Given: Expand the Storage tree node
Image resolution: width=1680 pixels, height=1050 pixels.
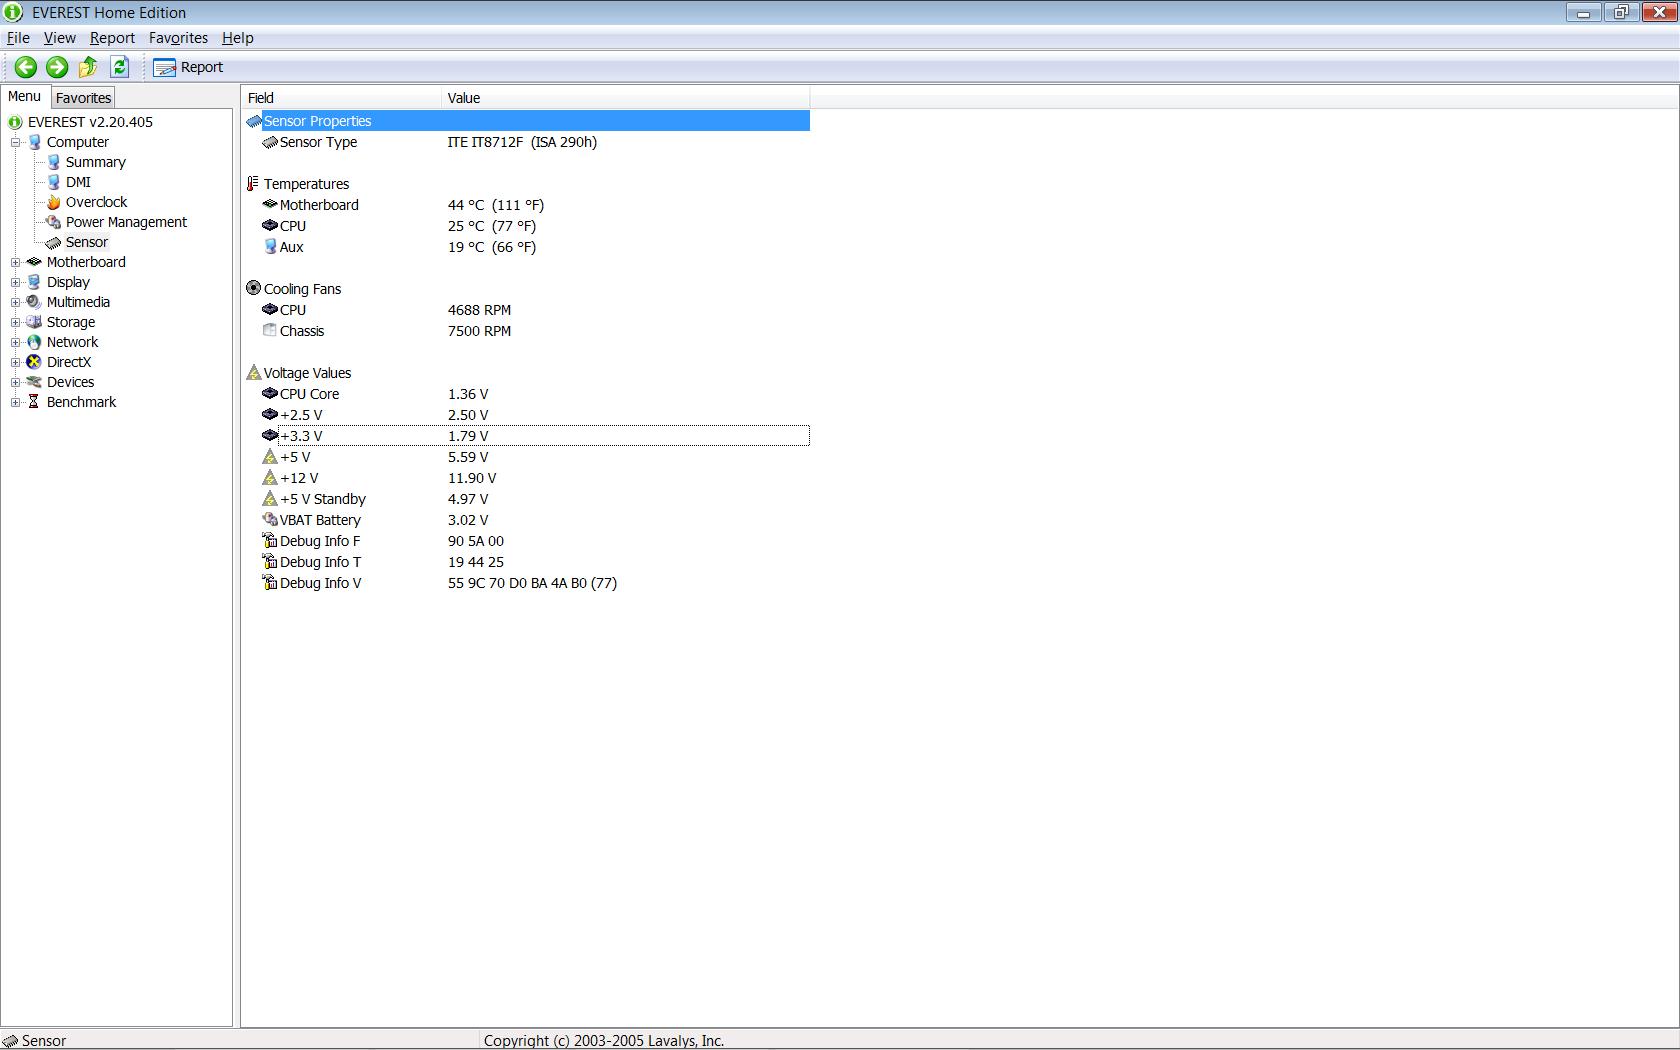Looking at the screenshot, I should (16, 322).
